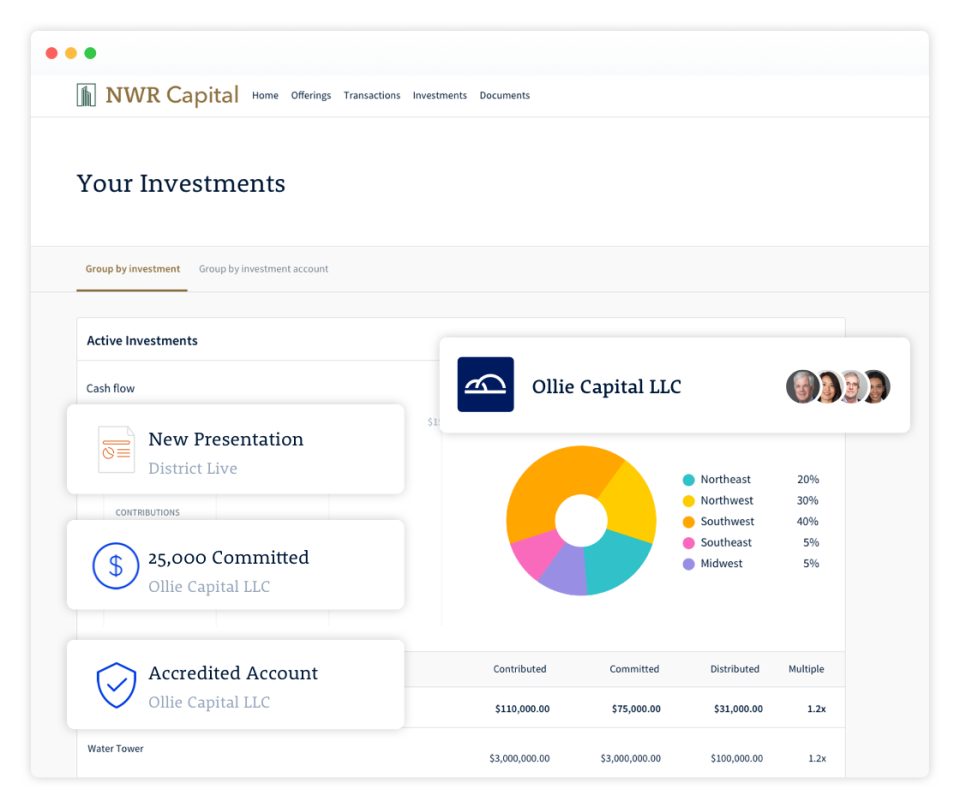This screenshot has width=960, height=807.
Task: Click the NWR Capital building logo icon
Action: point(84,94)
